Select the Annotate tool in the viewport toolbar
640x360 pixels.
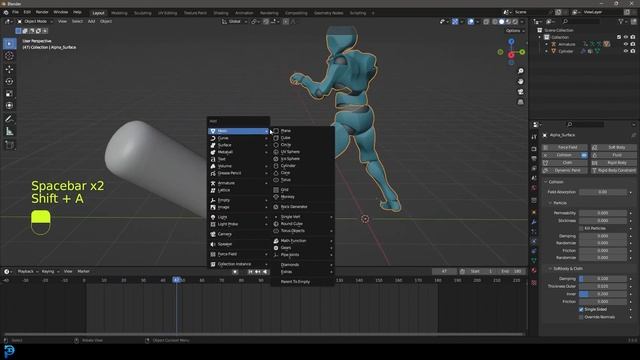tap(9, 119)
